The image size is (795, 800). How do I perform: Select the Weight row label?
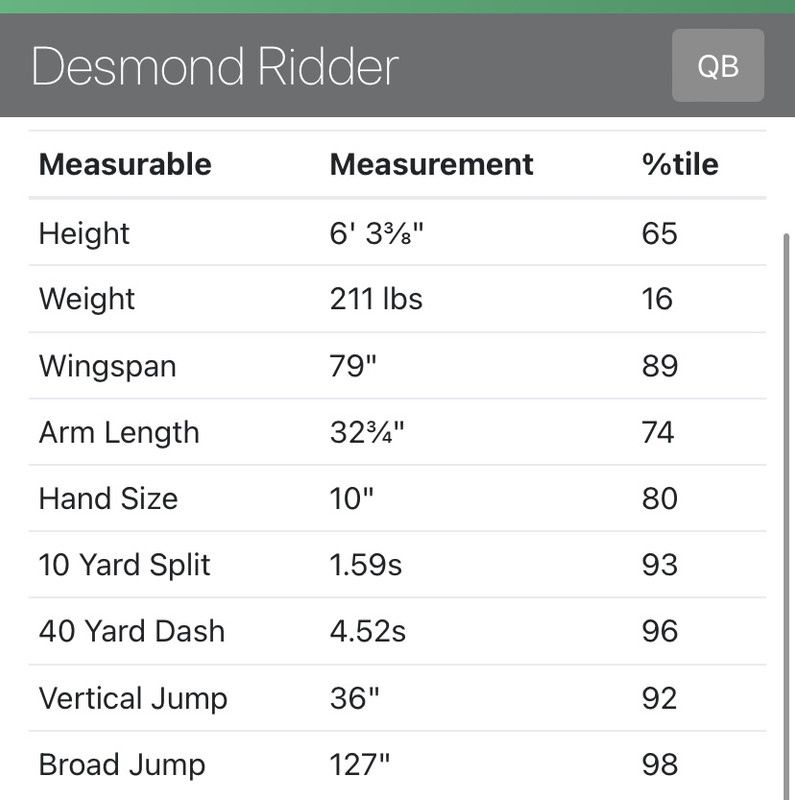(x=86, y=299)
